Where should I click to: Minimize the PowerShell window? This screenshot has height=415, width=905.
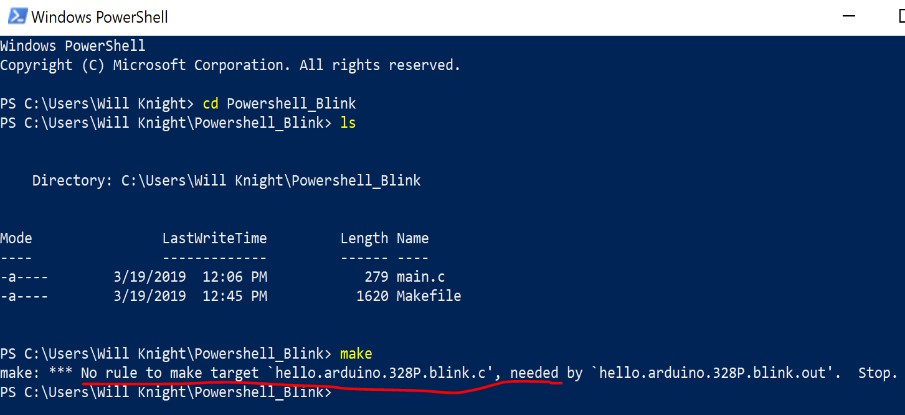848,16
